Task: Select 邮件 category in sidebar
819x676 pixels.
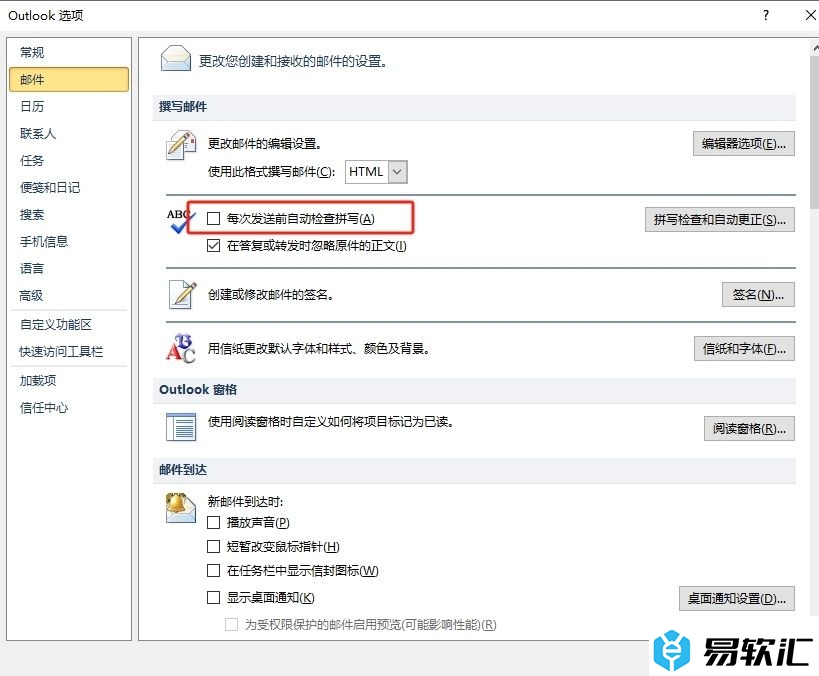Action: coord(68,79)
